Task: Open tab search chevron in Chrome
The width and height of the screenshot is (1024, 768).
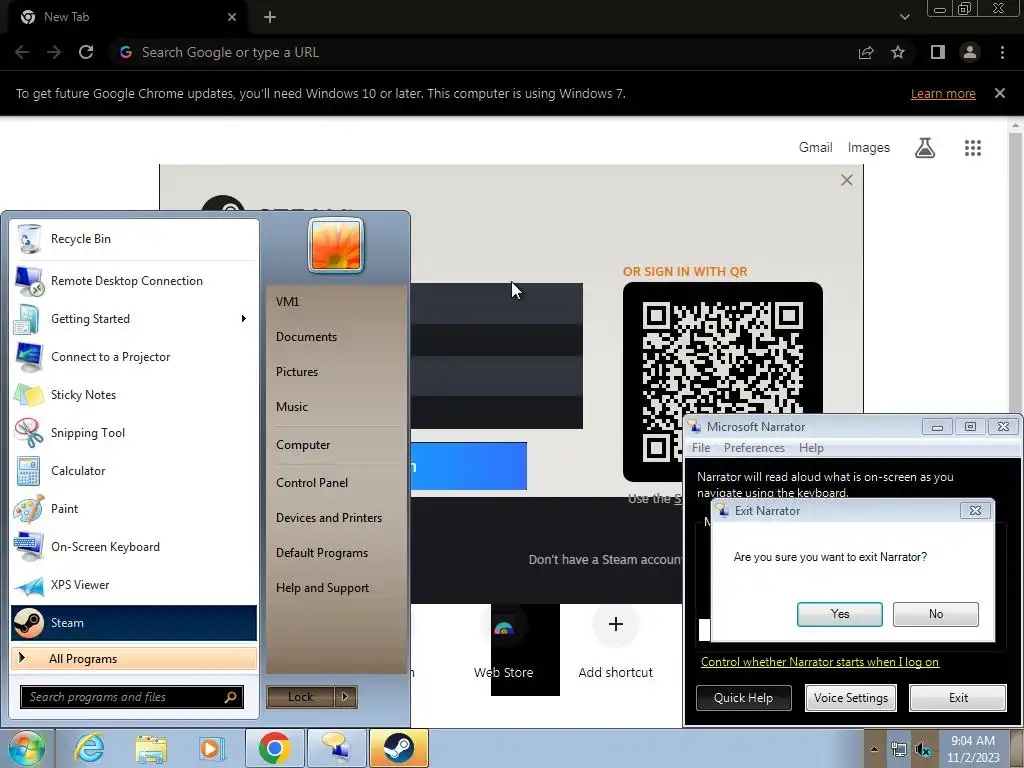Action: 904,17
